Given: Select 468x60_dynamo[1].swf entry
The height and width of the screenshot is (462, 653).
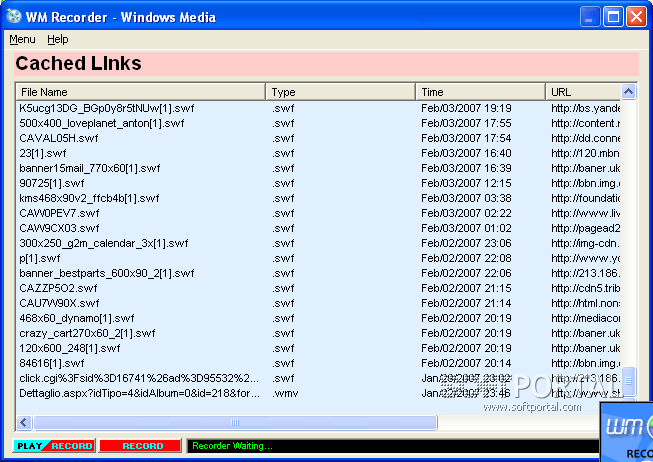Looking at the screenshot, I should [x=77, y=318].
